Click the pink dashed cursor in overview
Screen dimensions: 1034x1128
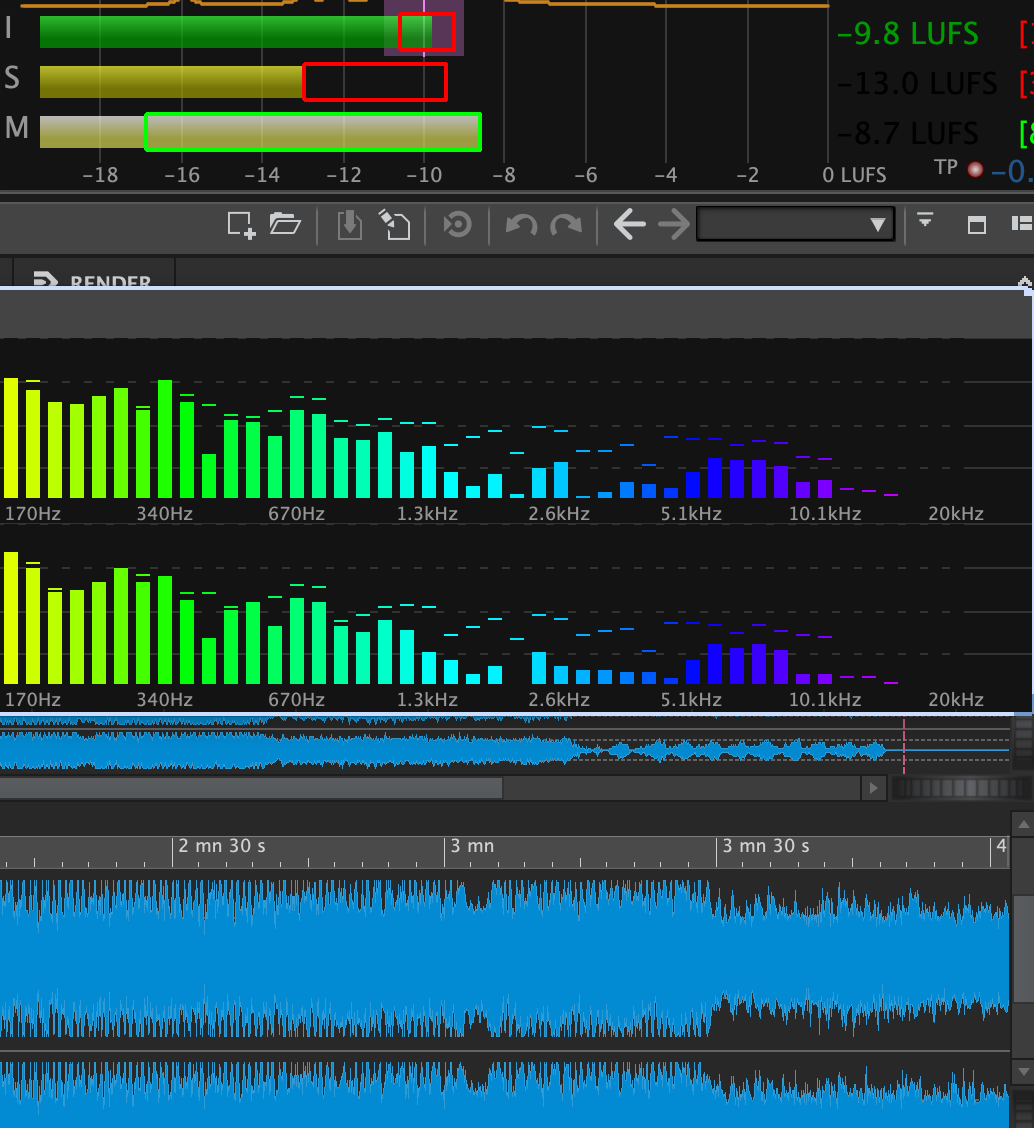904,744
